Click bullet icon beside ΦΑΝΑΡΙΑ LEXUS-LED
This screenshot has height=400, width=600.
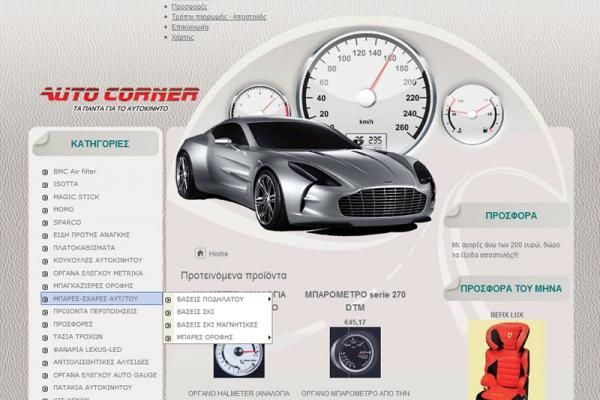click(45, 350)
